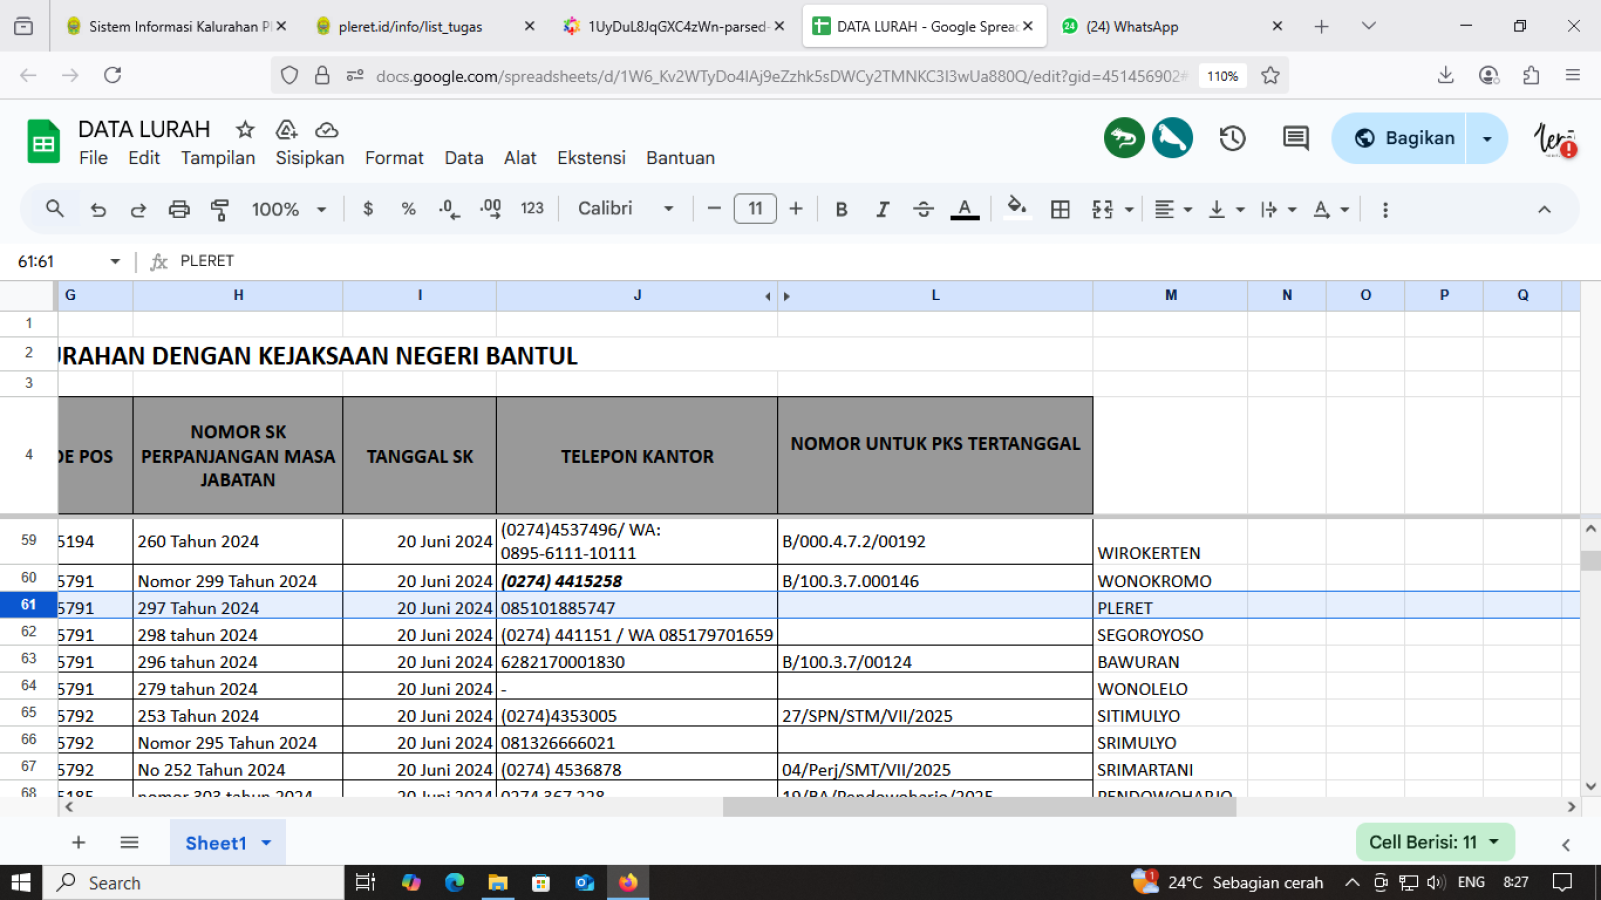Open the vertical align dropdown
The height and width of the screenshot is (900, 1601).
tap(1225, 209)
